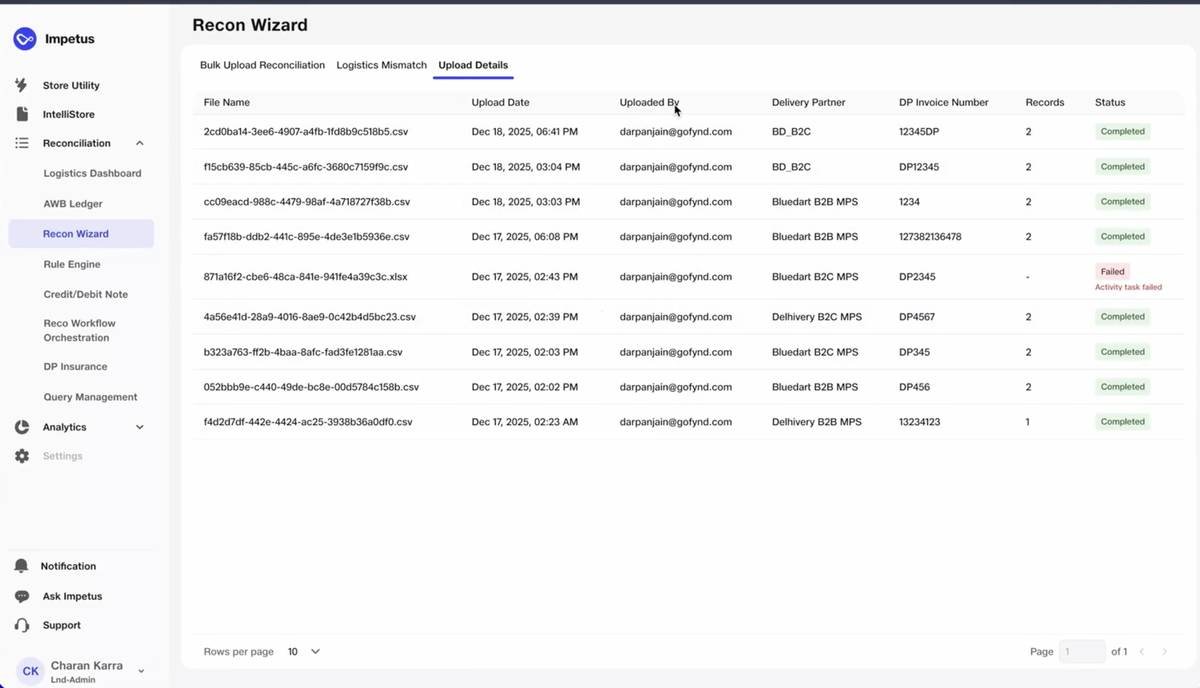Click the IntelliStore document icon
The width and height of the screenshot is (1200, 688).
[21, 114]
